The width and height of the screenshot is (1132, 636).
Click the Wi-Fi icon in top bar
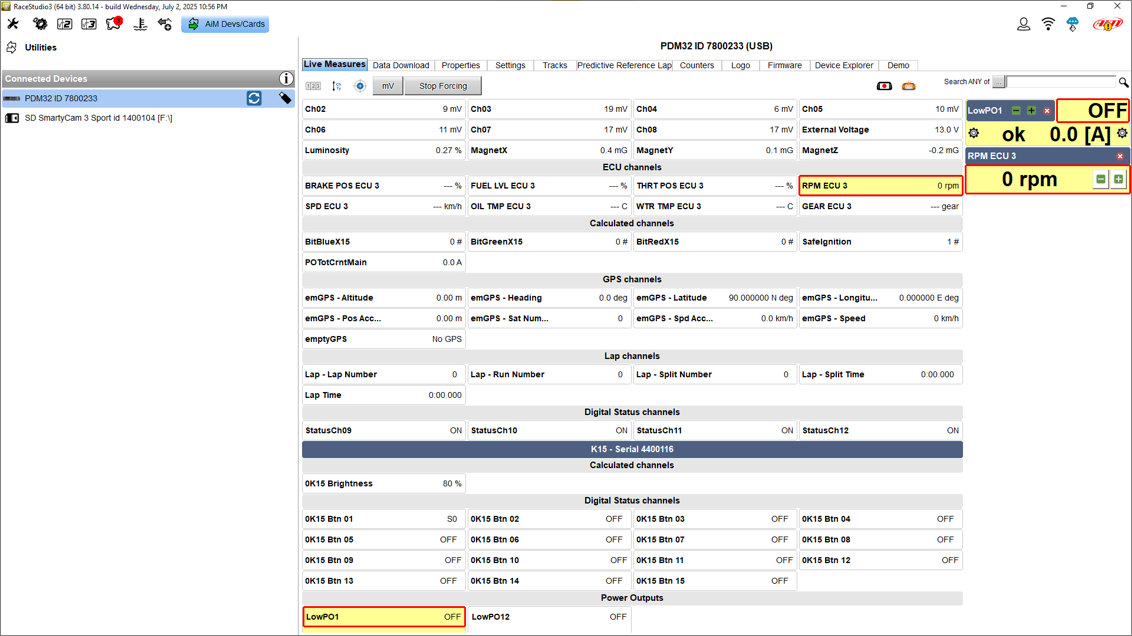click(1048, 24)
